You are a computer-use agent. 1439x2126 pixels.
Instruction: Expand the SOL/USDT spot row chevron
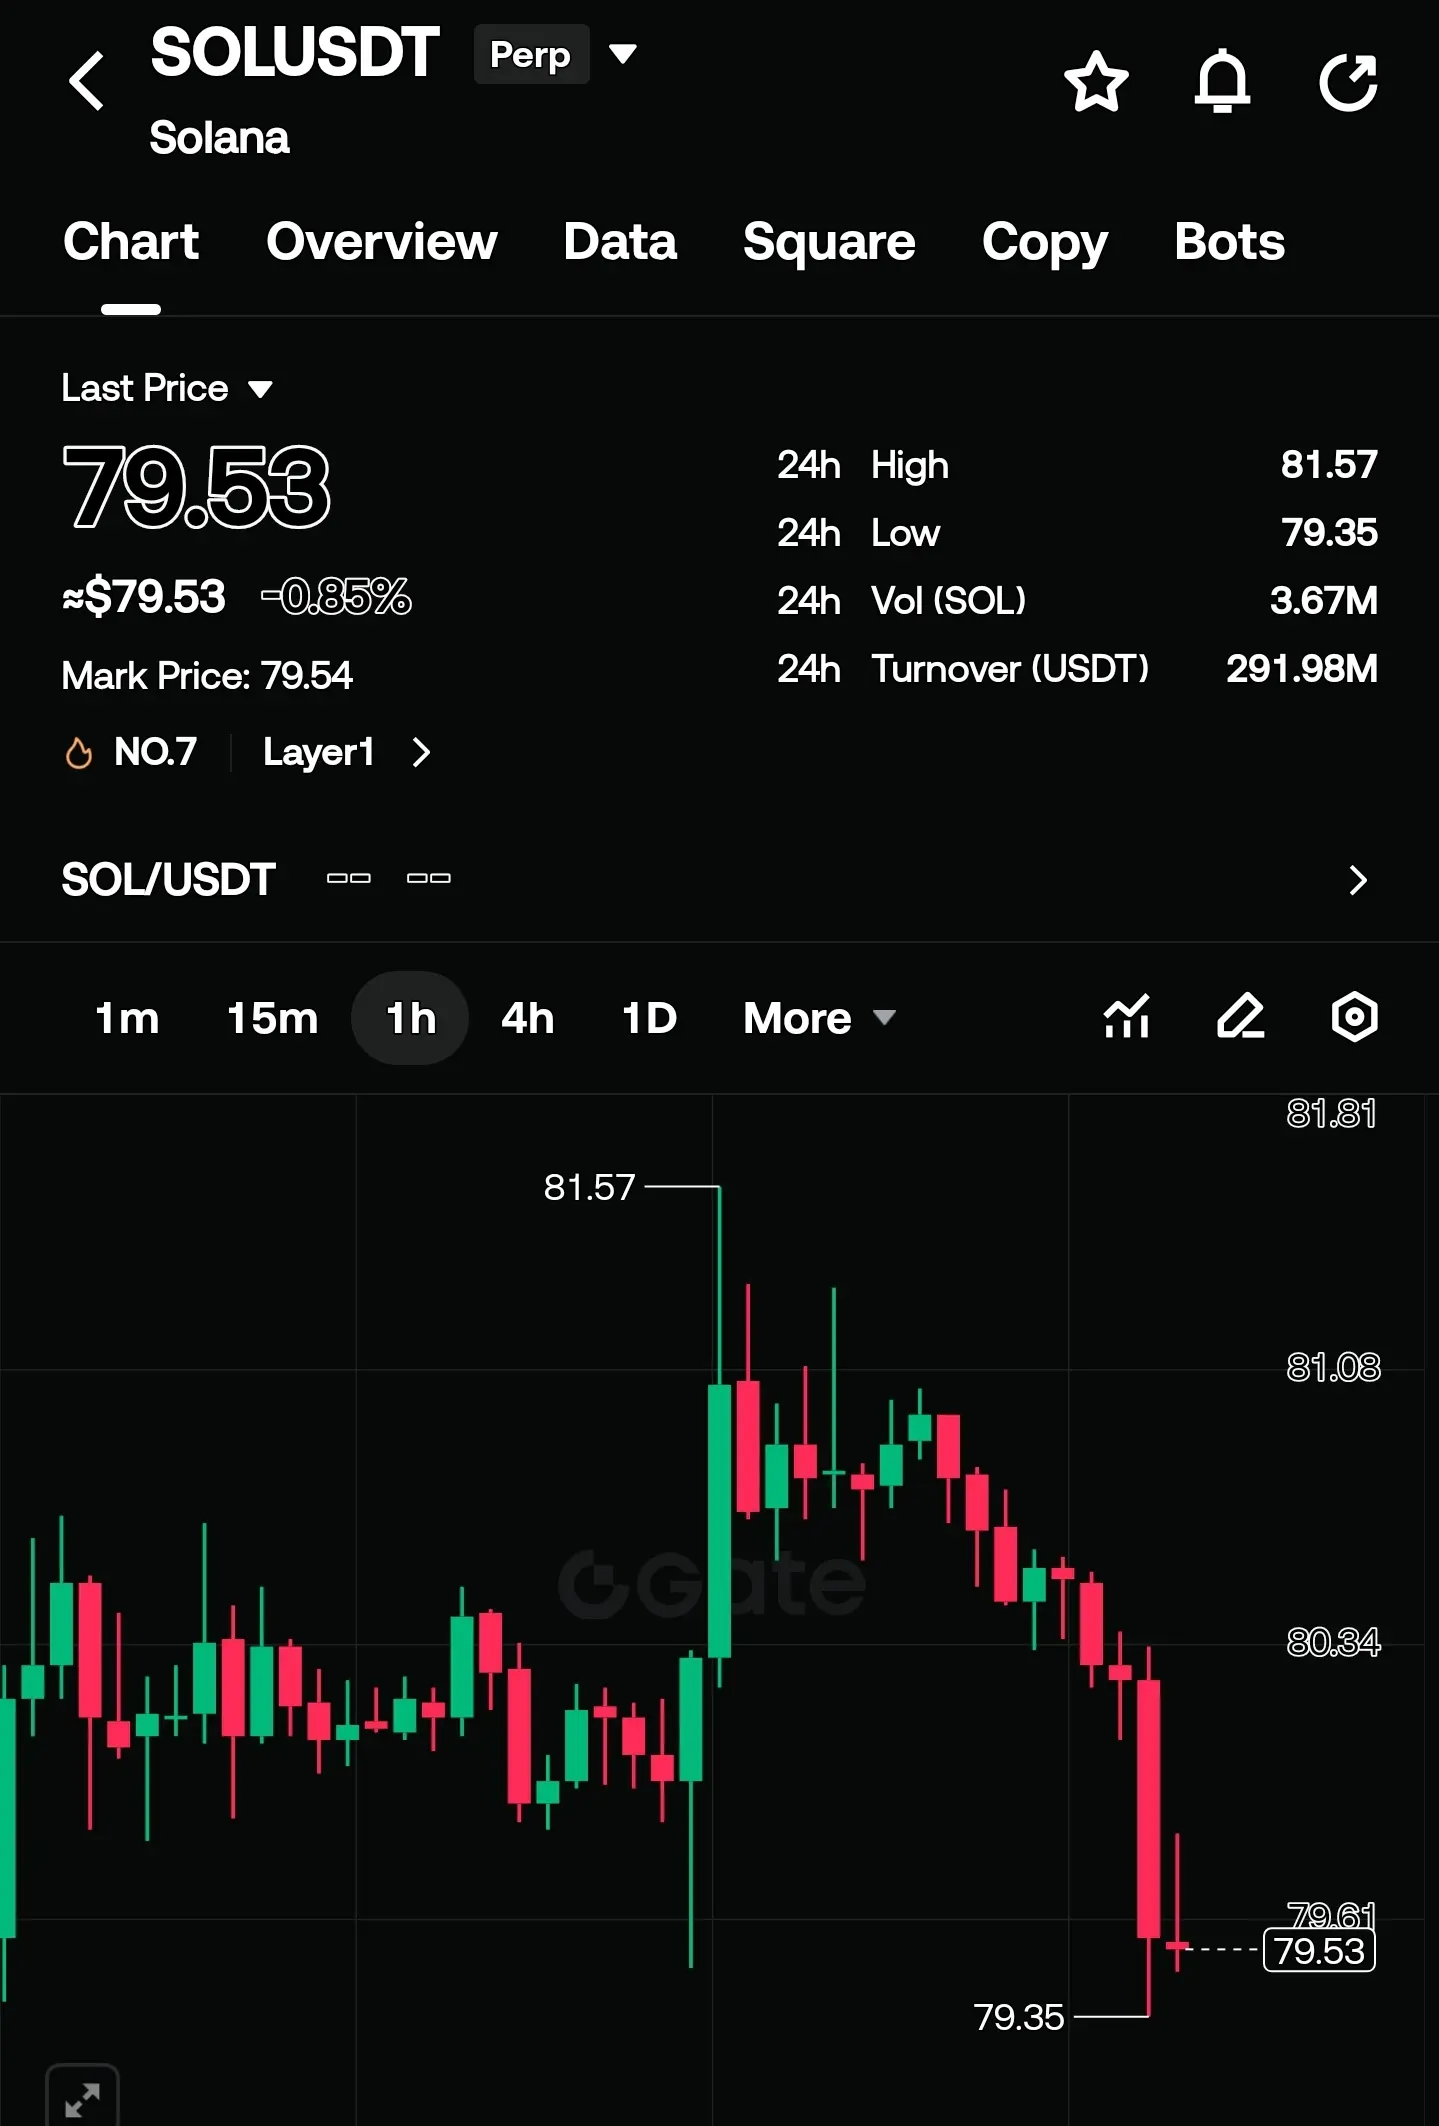(1357, 880)
